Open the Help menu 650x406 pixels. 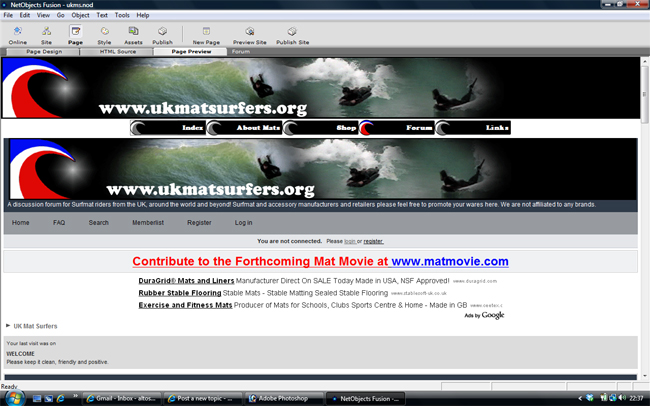[x=143, y=15]
